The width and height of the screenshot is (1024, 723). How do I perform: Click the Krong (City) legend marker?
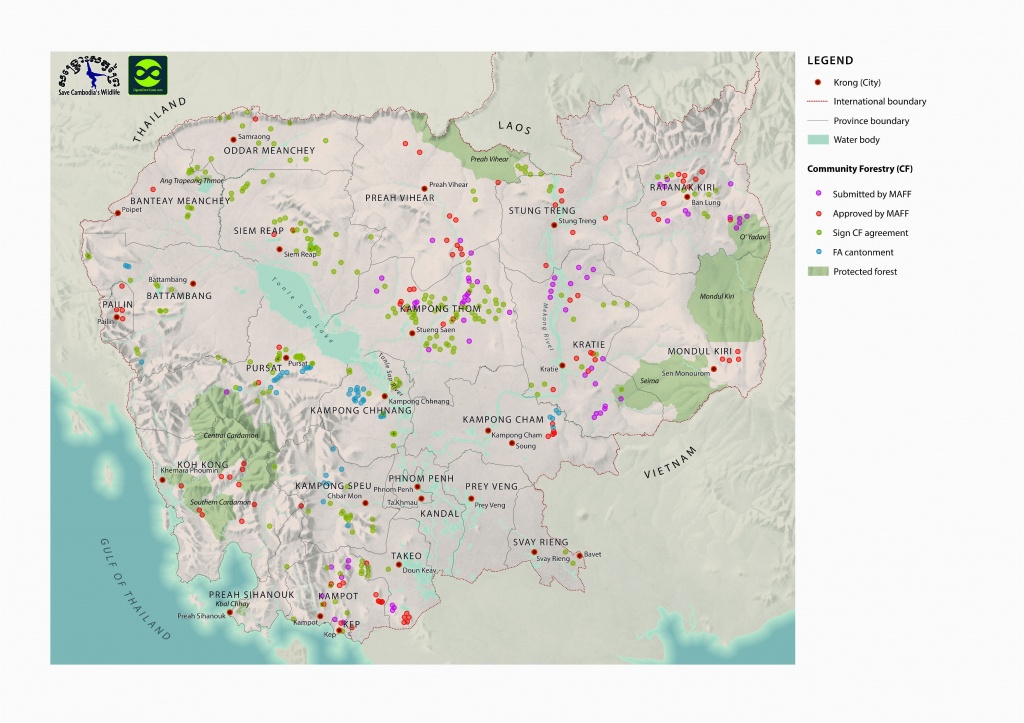click(817, 83)
